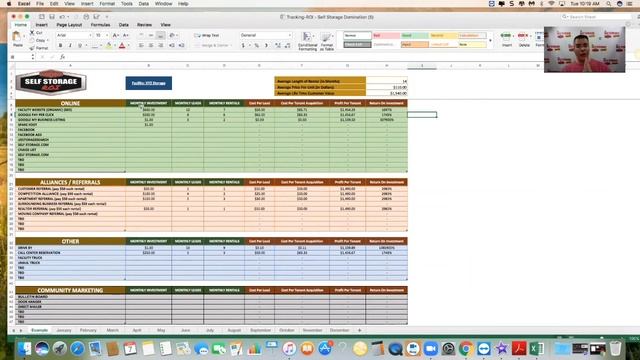This screenshot has height=360, width=640.
Task: Decrease font size with the small A icon
Action: (125, 36)
